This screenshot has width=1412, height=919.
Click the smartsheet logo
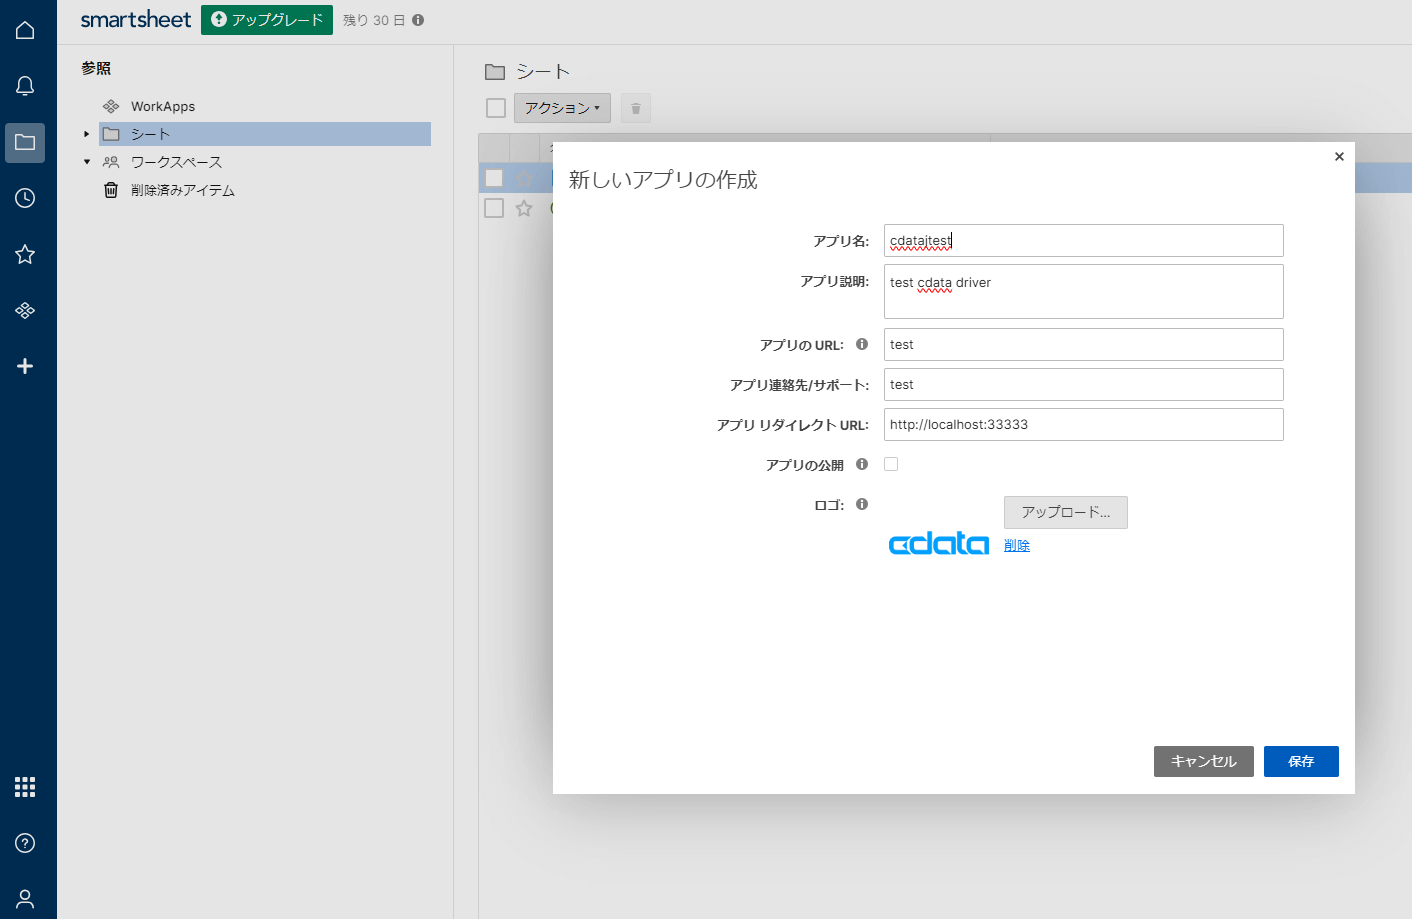click(136, 20)
